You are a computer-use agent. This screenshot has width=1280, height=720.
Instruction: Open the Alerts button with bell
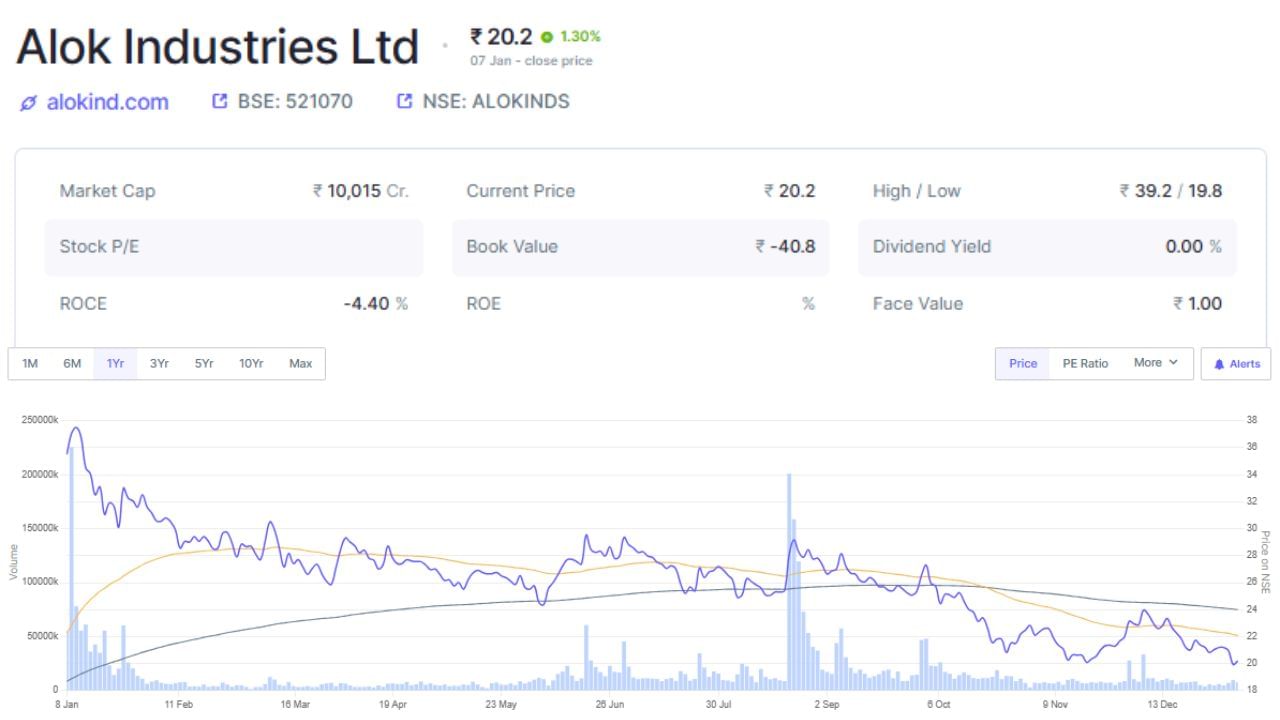tap(1236, 364)
